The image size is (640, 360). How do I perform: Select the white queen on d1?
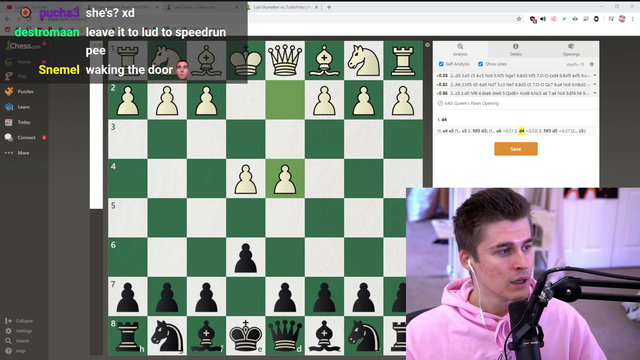[284, 60]
